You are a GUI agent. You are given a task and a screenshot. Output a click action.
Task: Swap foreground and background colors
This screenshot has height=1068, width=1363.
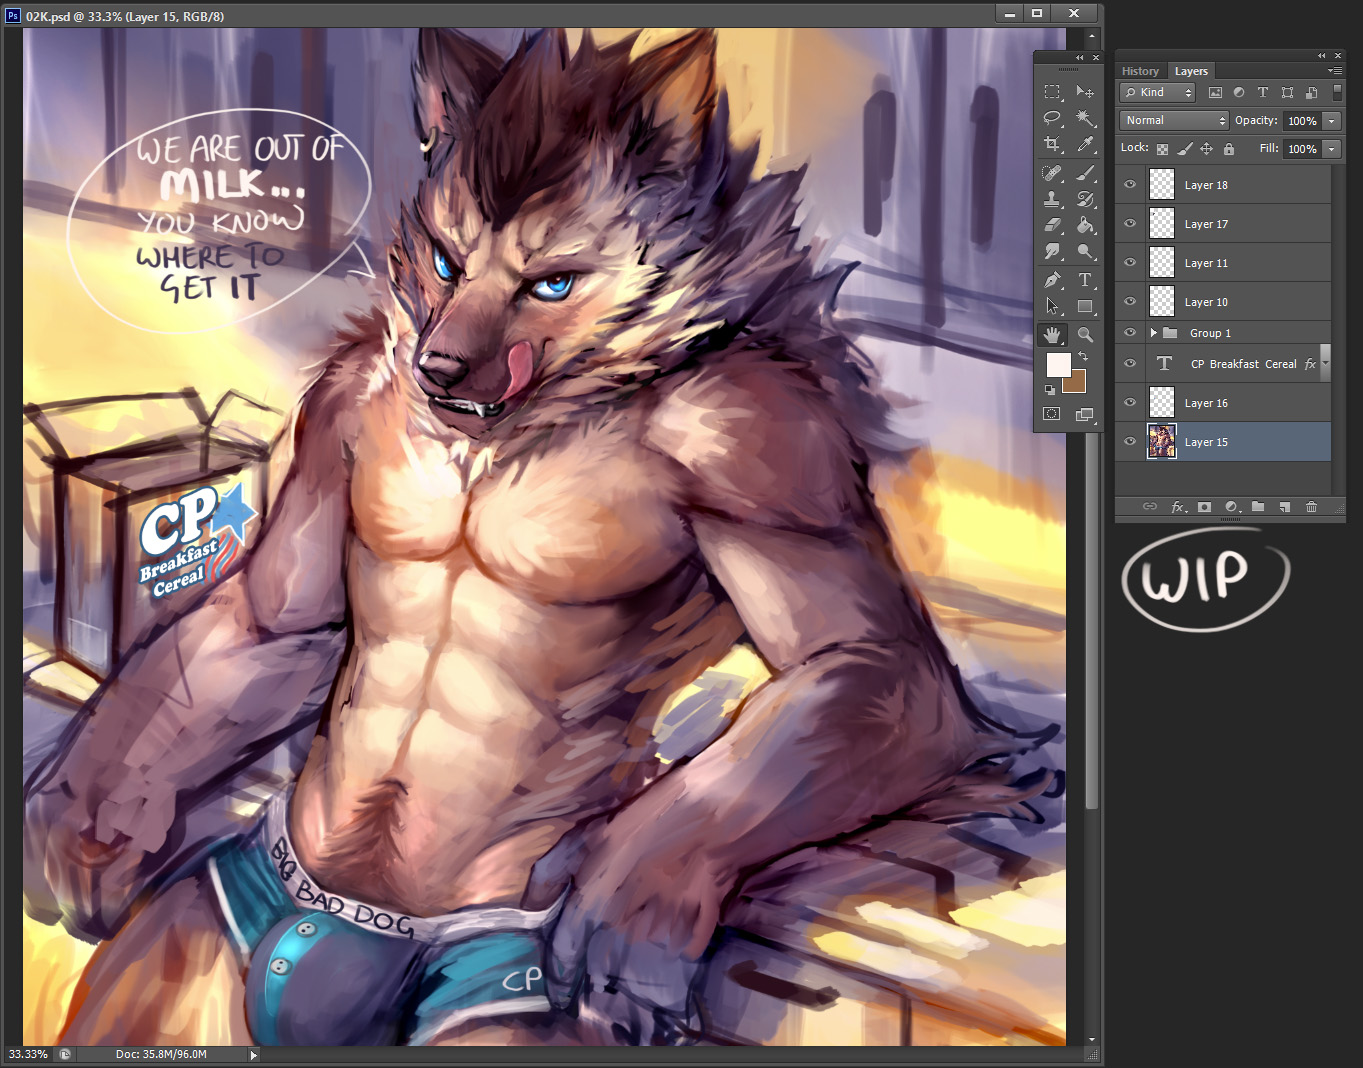[1083, 356]
